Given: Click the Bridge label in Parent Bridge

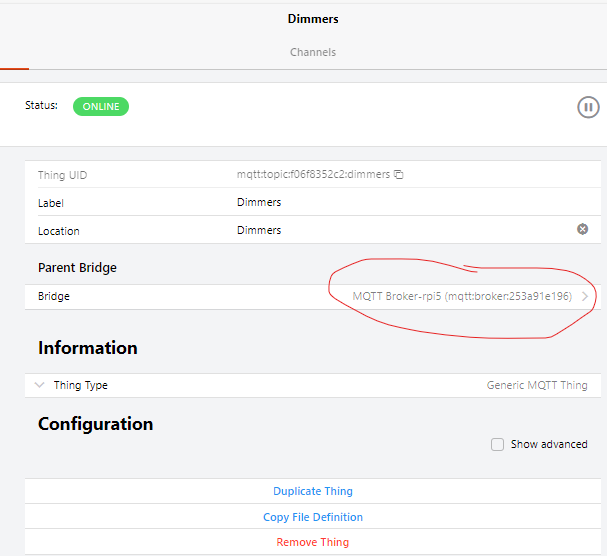Looking at the screenshot, I should click(x=54, y=297).
